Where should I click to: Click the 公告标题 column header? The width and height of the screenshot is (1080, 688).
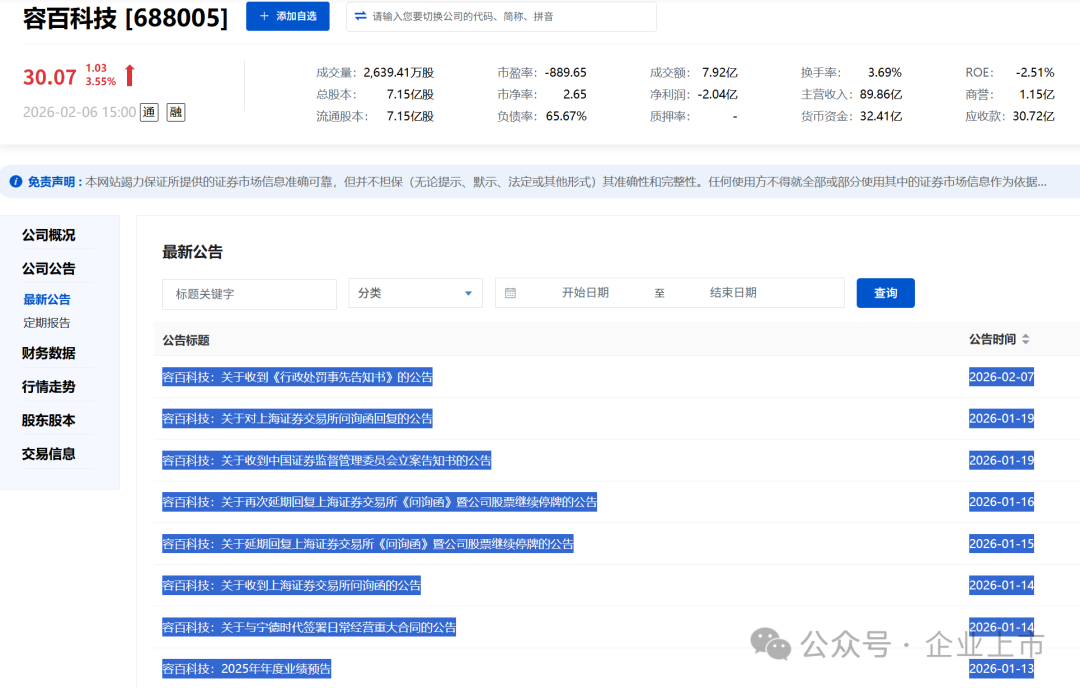[x=186, y=340]
